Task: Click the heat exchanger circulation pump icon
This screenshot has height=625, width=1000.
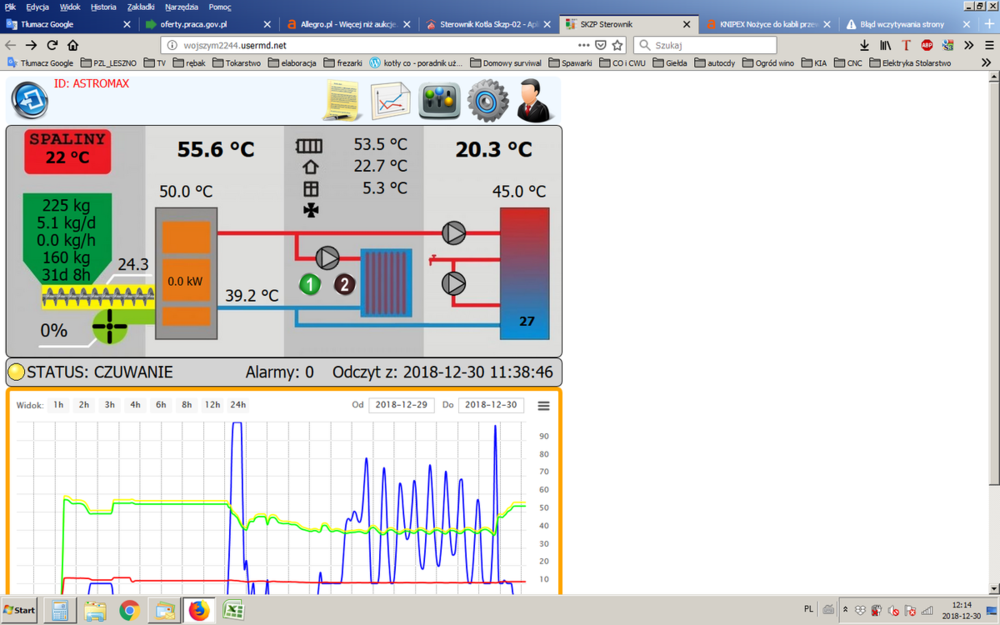Action: (328, 258)
